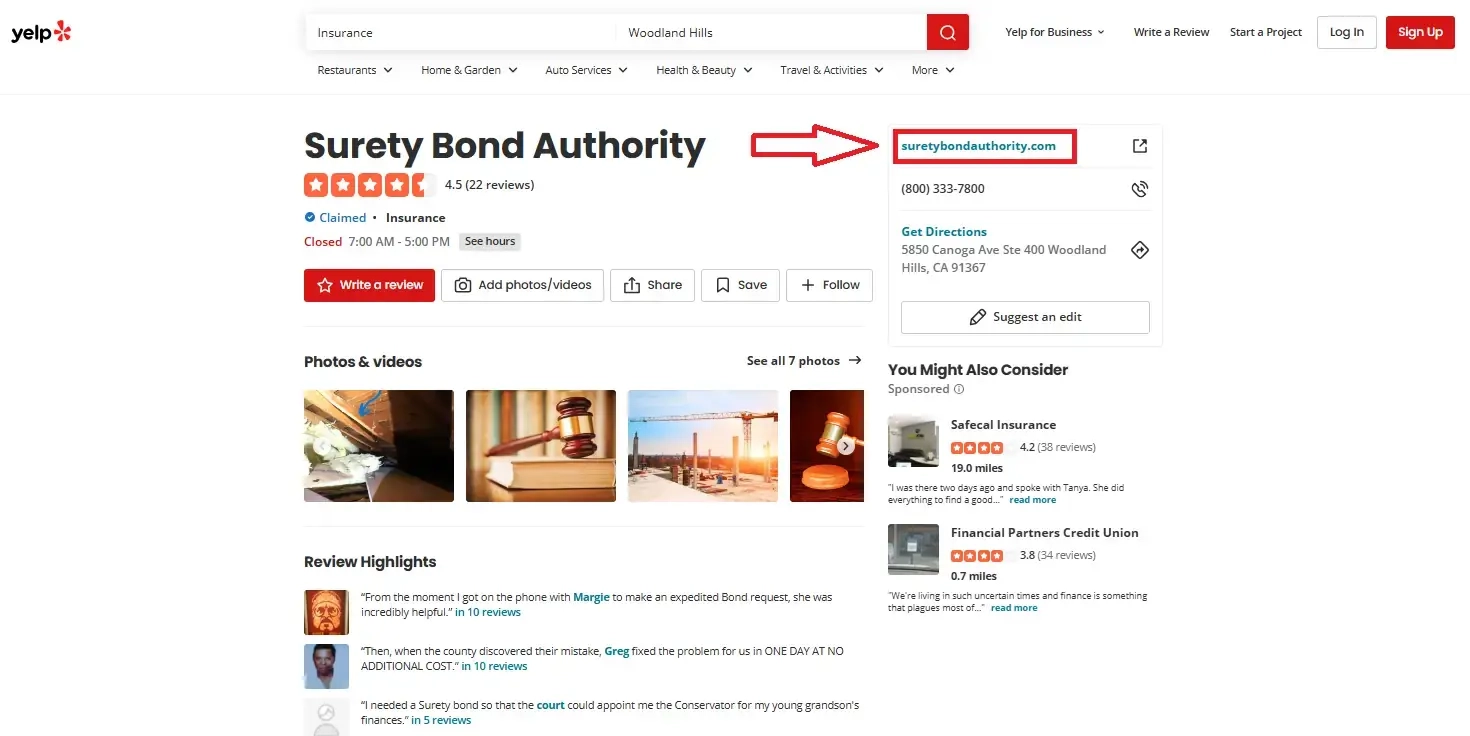The width and height of the screenshot is (1470, 736).
Task: Click the Save bookmark button
Action: (x=741, y=285)
